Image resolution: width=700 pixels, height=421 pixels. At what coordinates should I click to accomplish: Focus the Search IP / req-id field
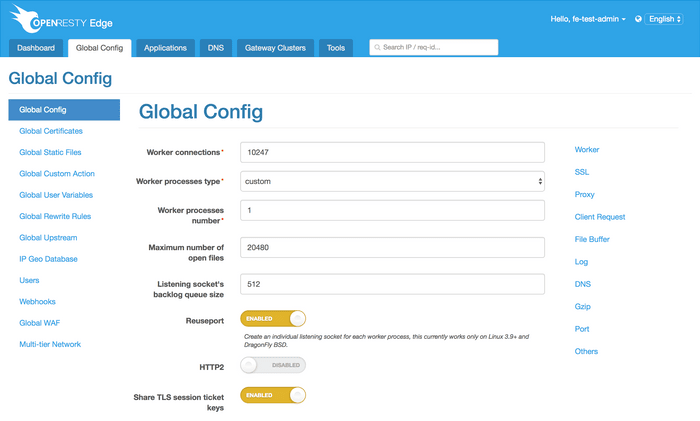[x=433, y=47]
